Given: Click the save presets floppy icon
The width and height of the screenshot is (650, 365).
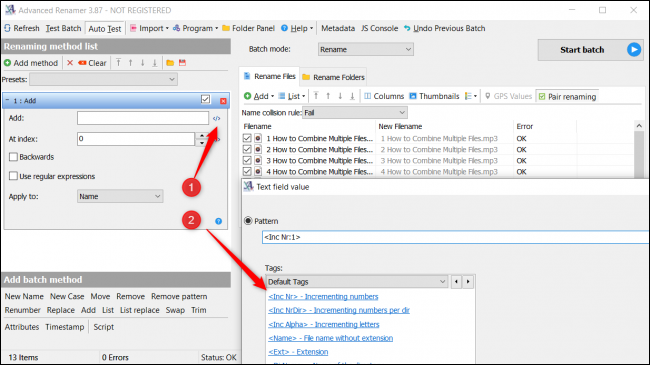Looking at the screenshot, I should coord(182,63).
